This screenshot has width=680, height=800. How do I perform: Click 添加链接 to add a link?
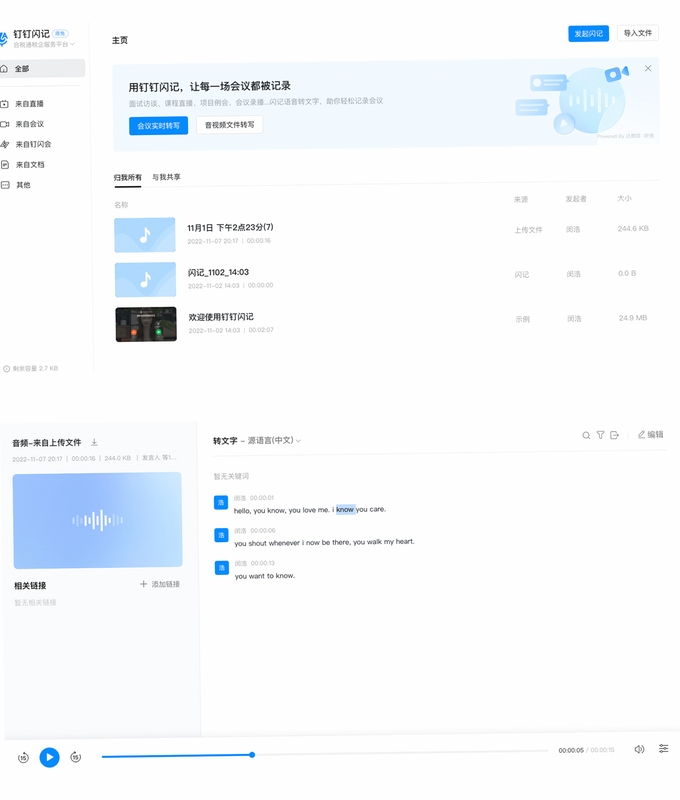point(160,584)
